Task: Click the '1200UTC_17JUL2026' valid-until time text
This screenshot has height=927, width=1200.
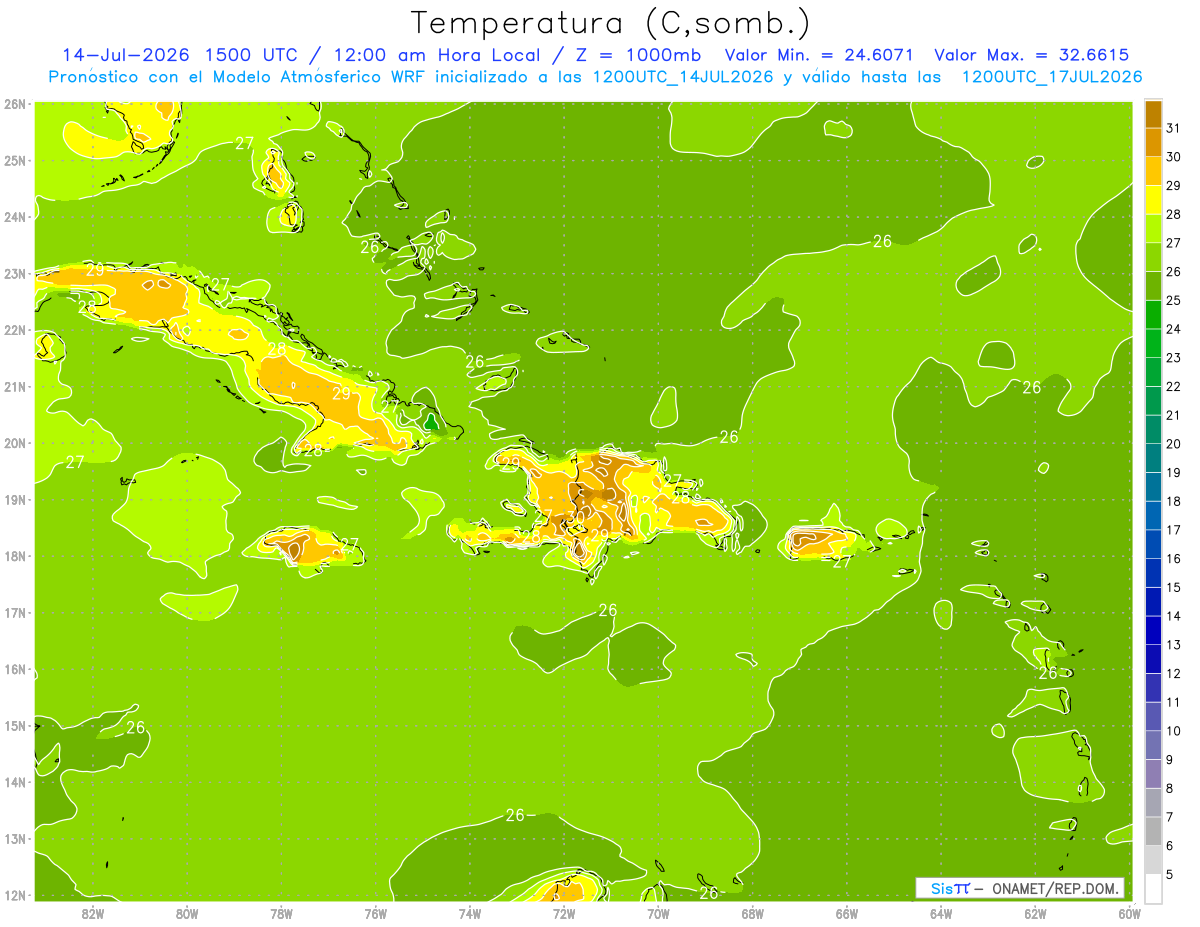Action: point(1052,77)
